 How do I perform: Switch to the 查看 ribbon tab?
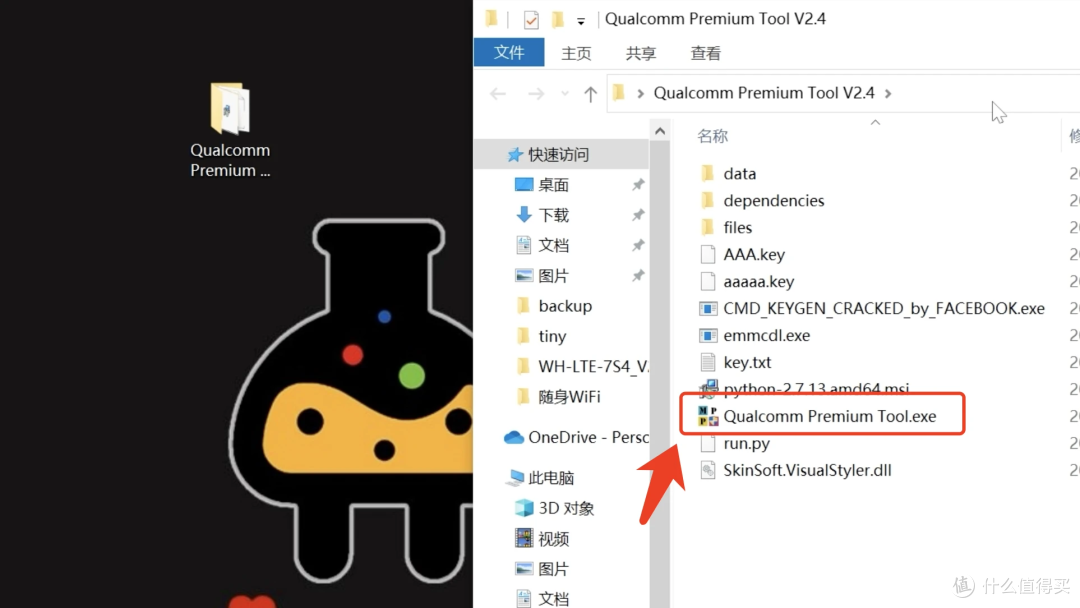(x=705, y=53)
